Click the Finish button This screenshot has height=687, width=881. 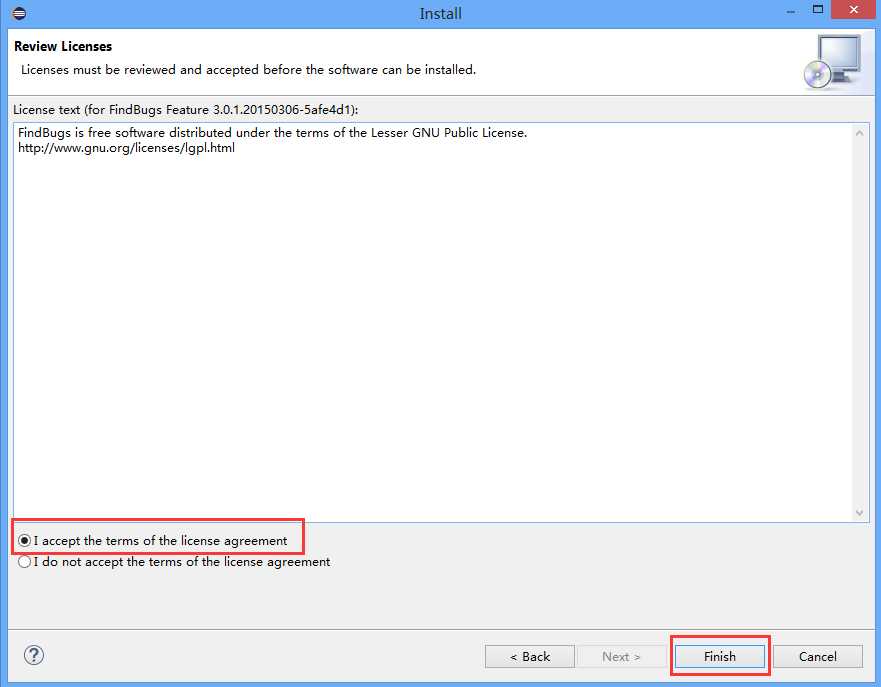(719, 656)
